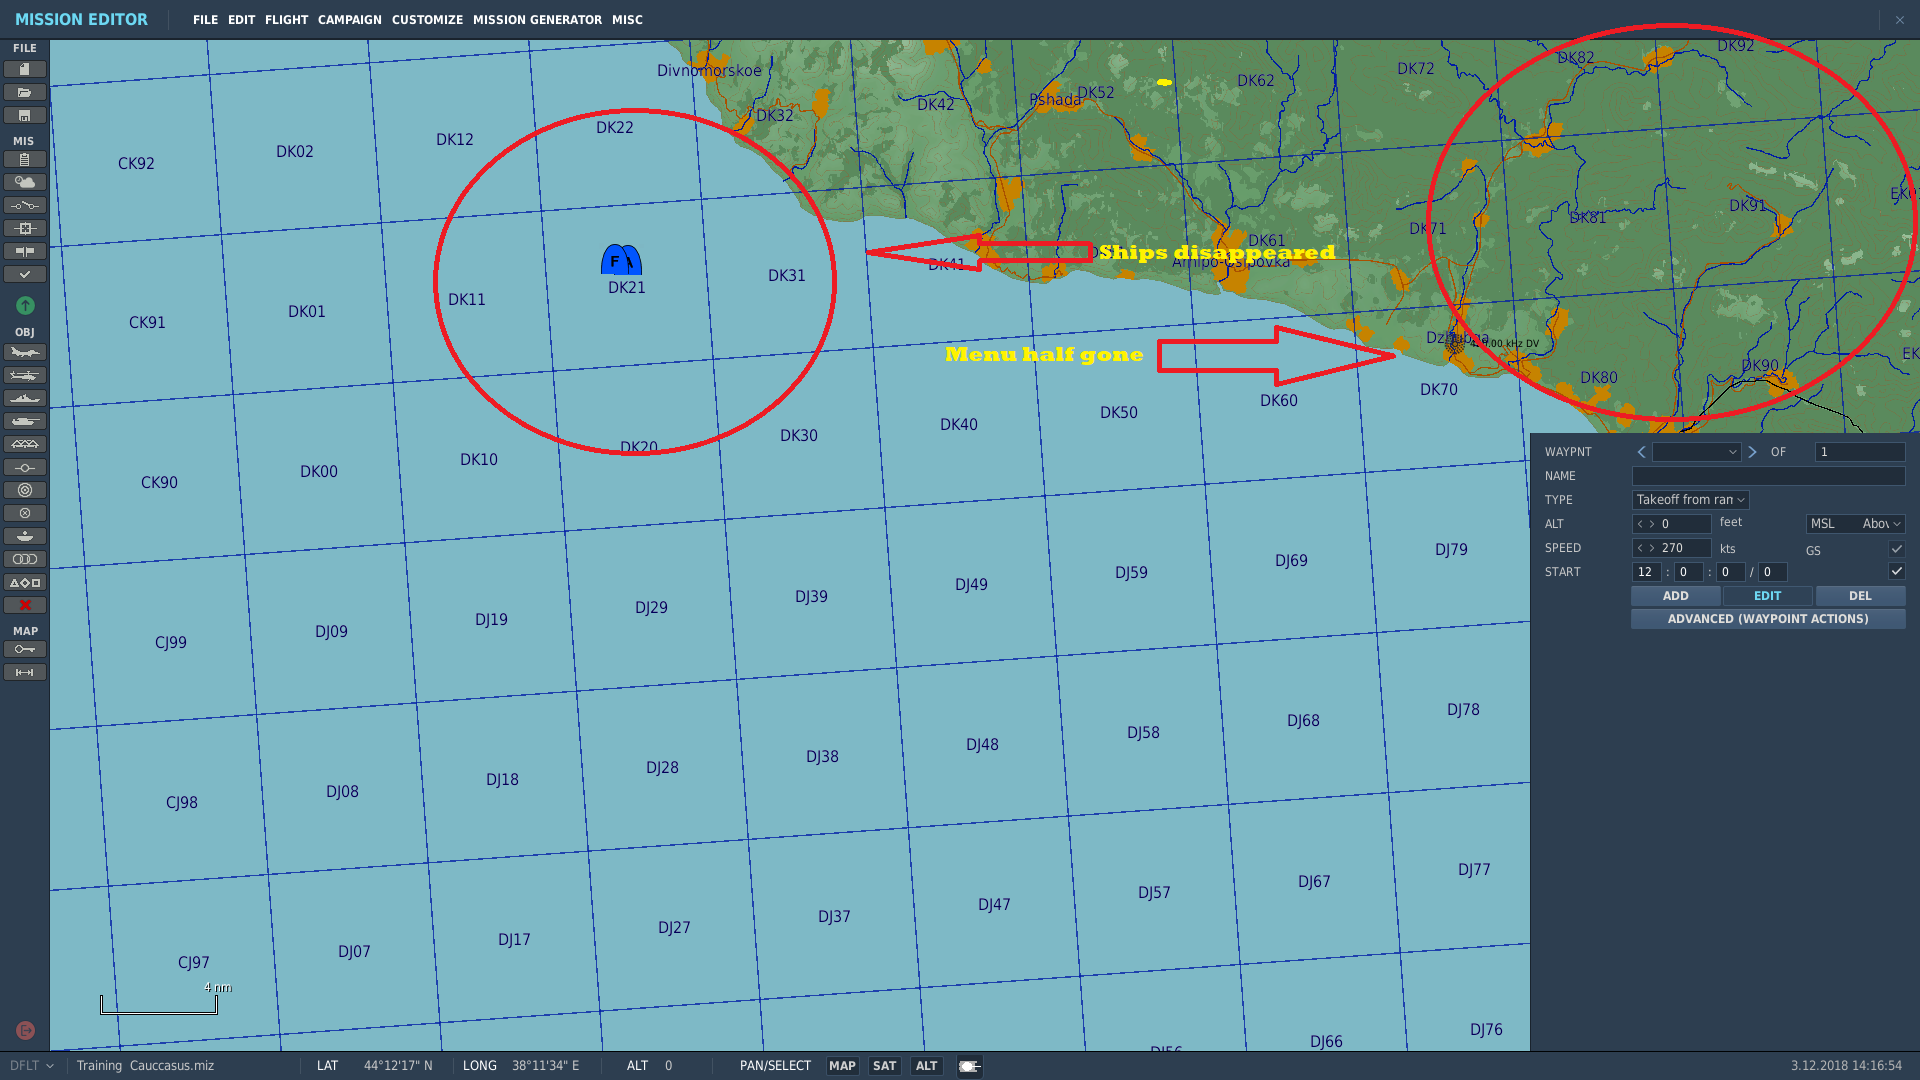The width and height of the screenshot is (1920, 1080).
Task: Select the blue unit marker near DK21
Action: [621, 260]
